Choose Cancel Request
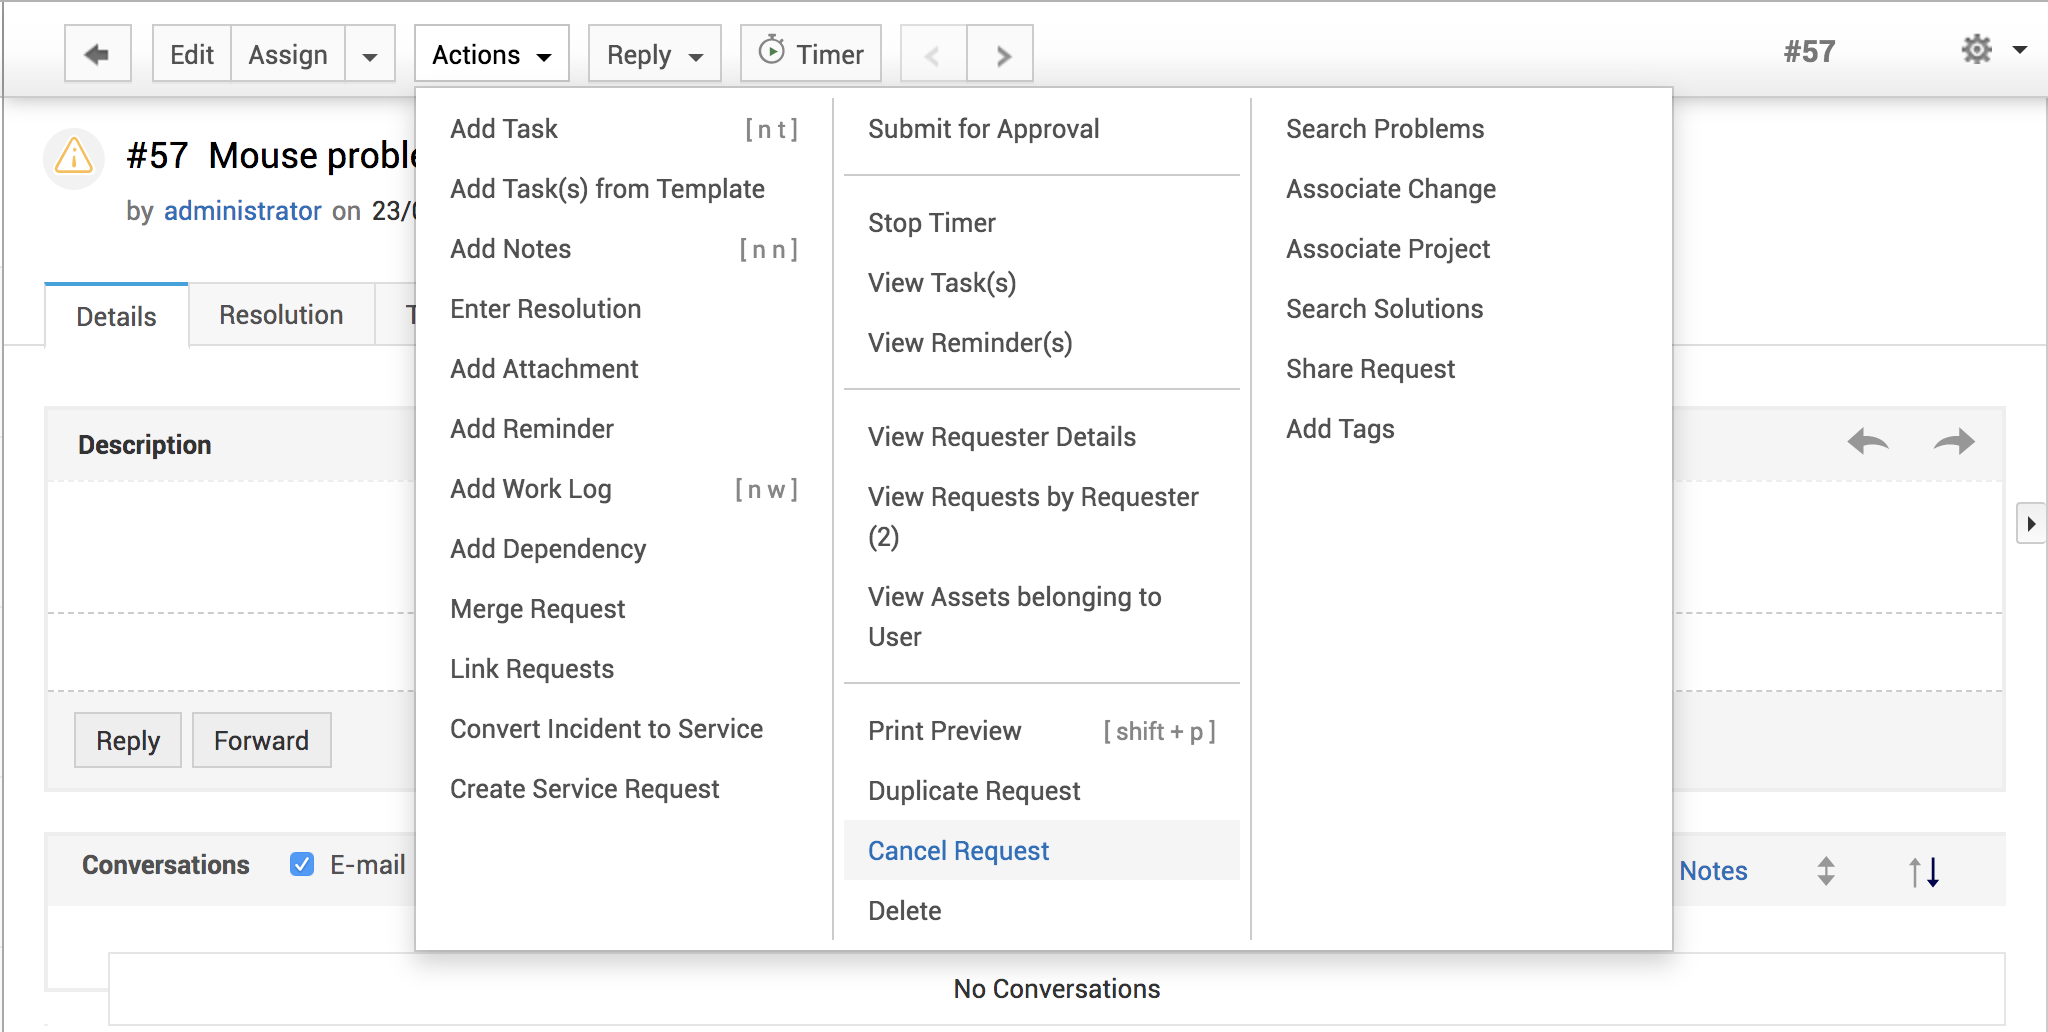Image resolution: width=2048 pixels, height=1032 pixels. pos(1042,851)
